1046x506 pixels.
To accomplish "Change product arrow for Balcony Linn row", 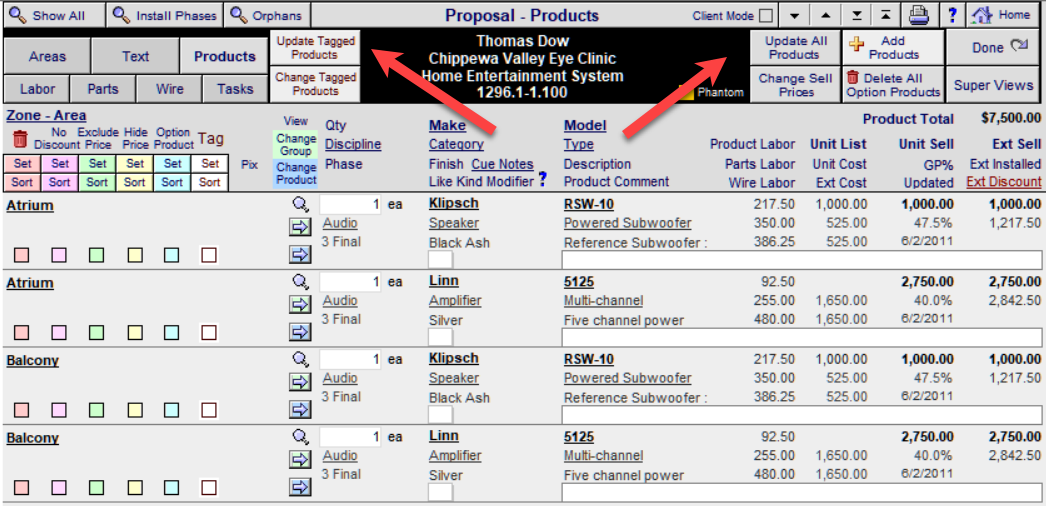I will point(300,487).
